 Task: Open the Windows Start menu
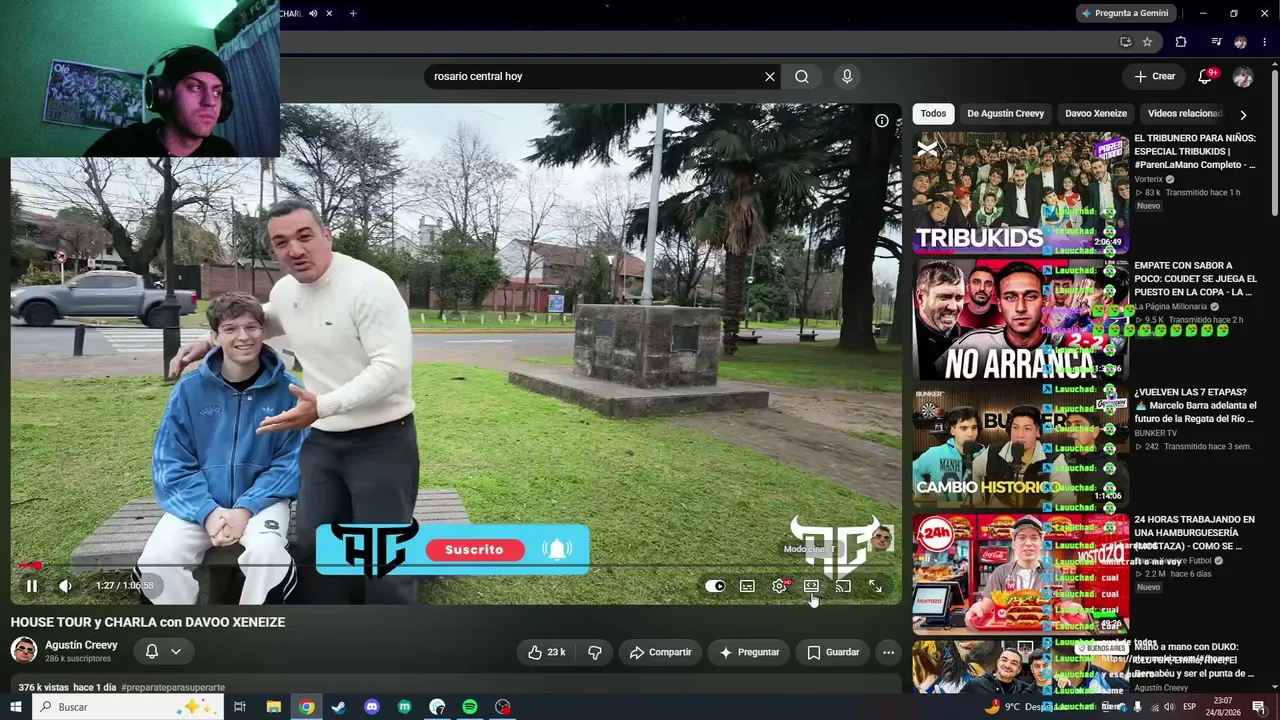pos(16,707)
